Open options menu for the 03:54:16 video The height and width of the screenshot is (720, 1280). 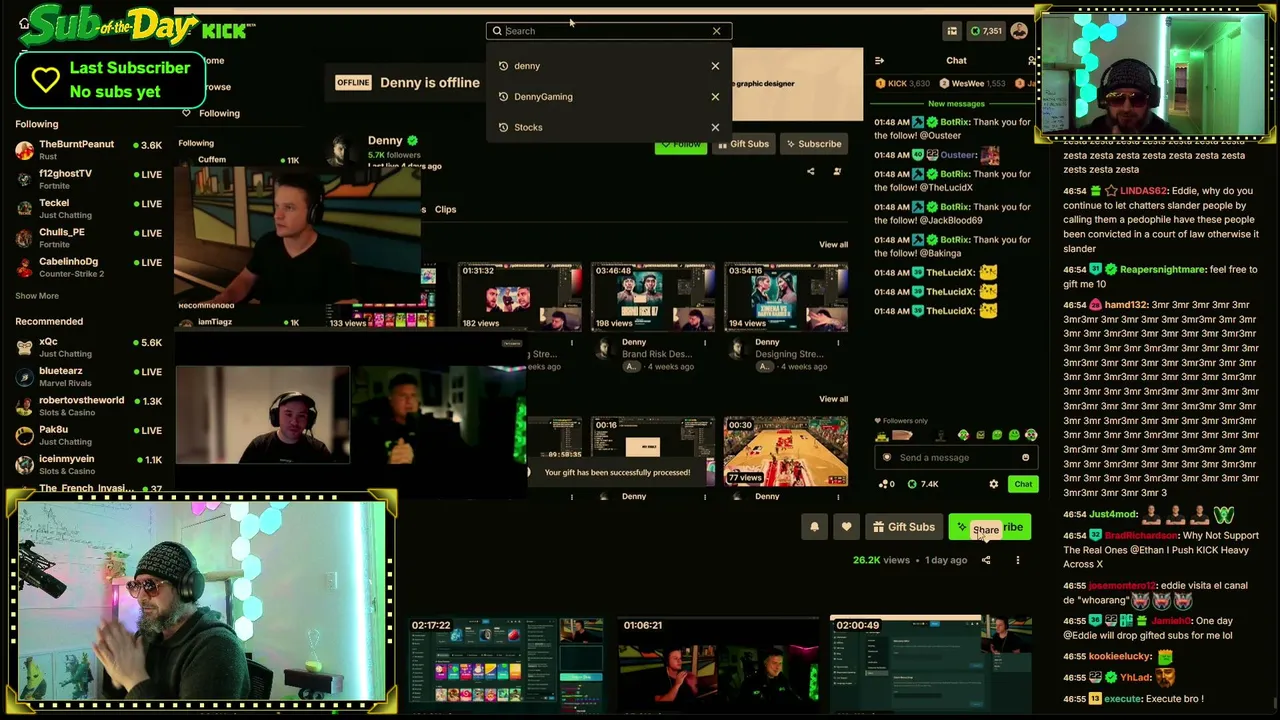838,342
